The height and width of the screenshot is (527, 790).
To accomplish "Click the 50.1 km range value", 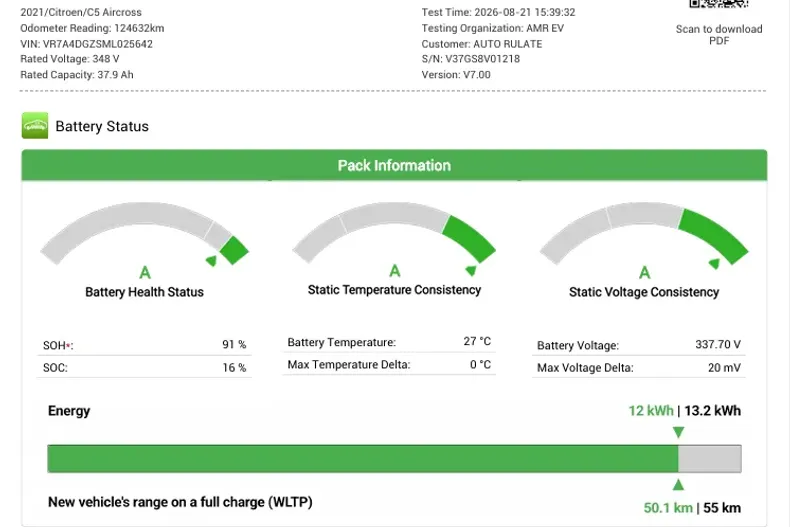I will pyautogui.click(x=668, y=507).
